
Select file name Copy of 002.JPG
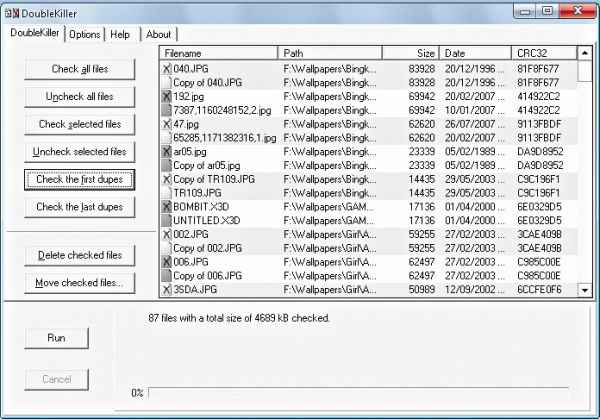pos(207,248)
